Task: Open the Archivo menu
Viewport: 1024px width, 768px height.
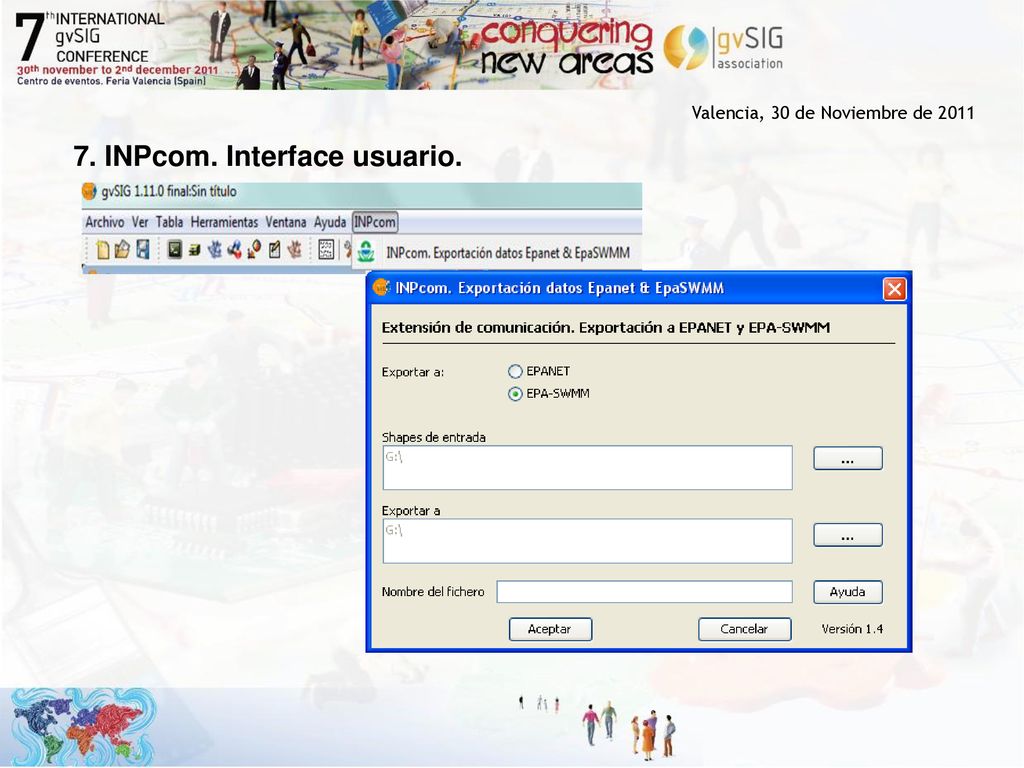Action: 104,223
